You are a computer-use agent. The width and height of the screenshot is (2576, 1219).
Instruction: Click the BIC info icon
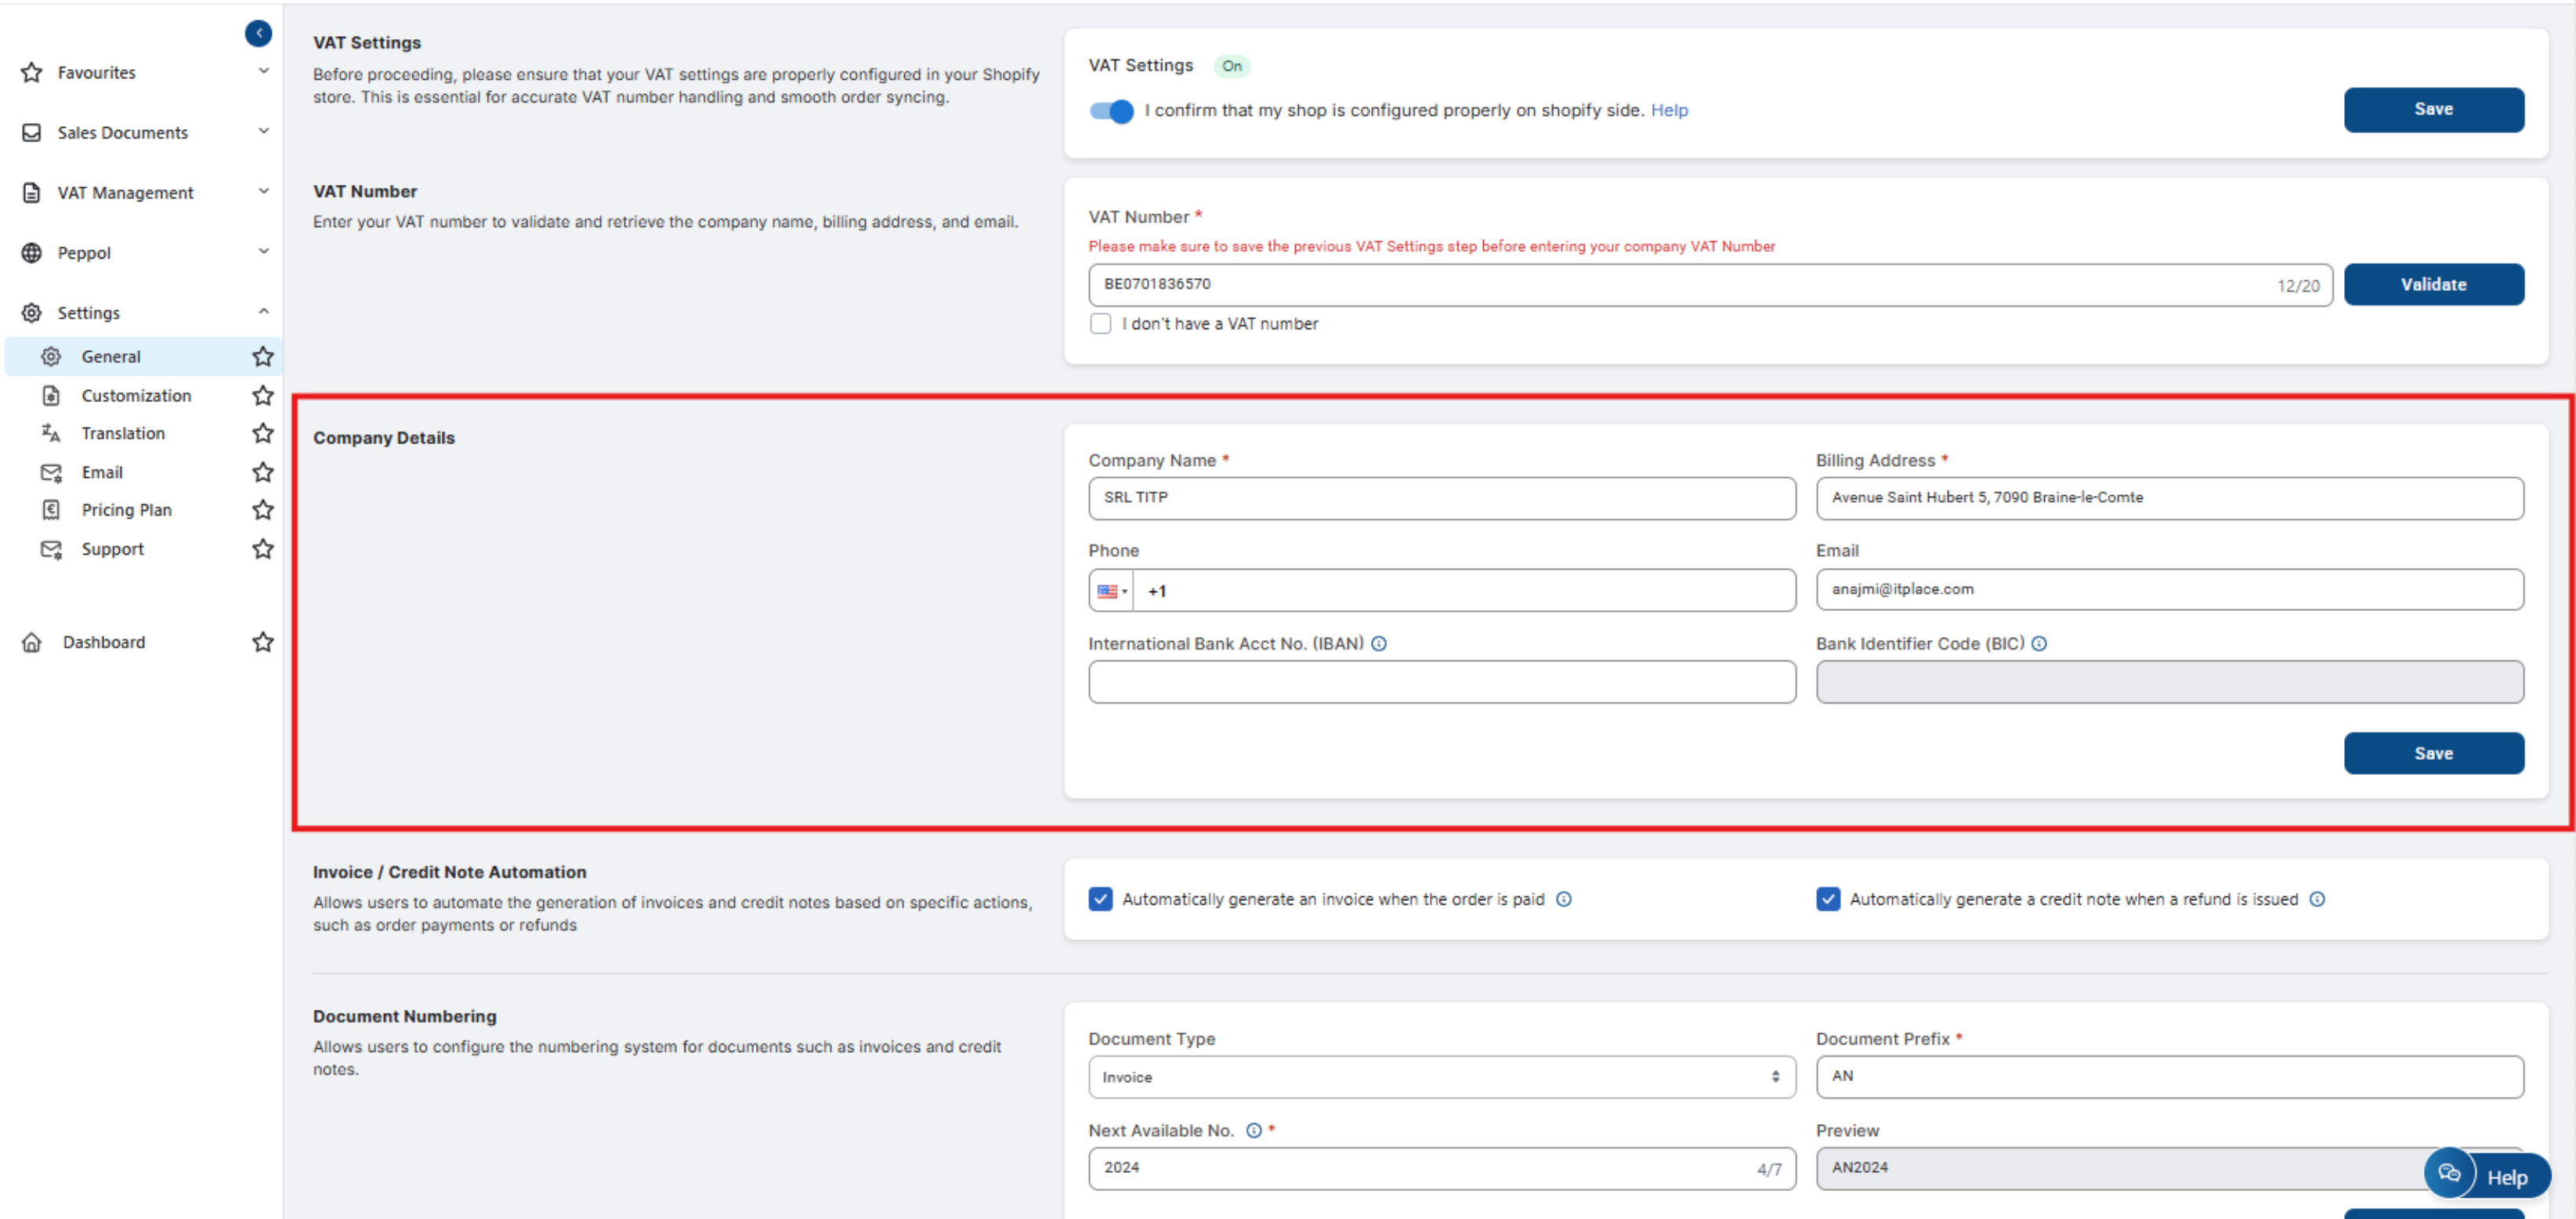click(x=2039, y=643)
